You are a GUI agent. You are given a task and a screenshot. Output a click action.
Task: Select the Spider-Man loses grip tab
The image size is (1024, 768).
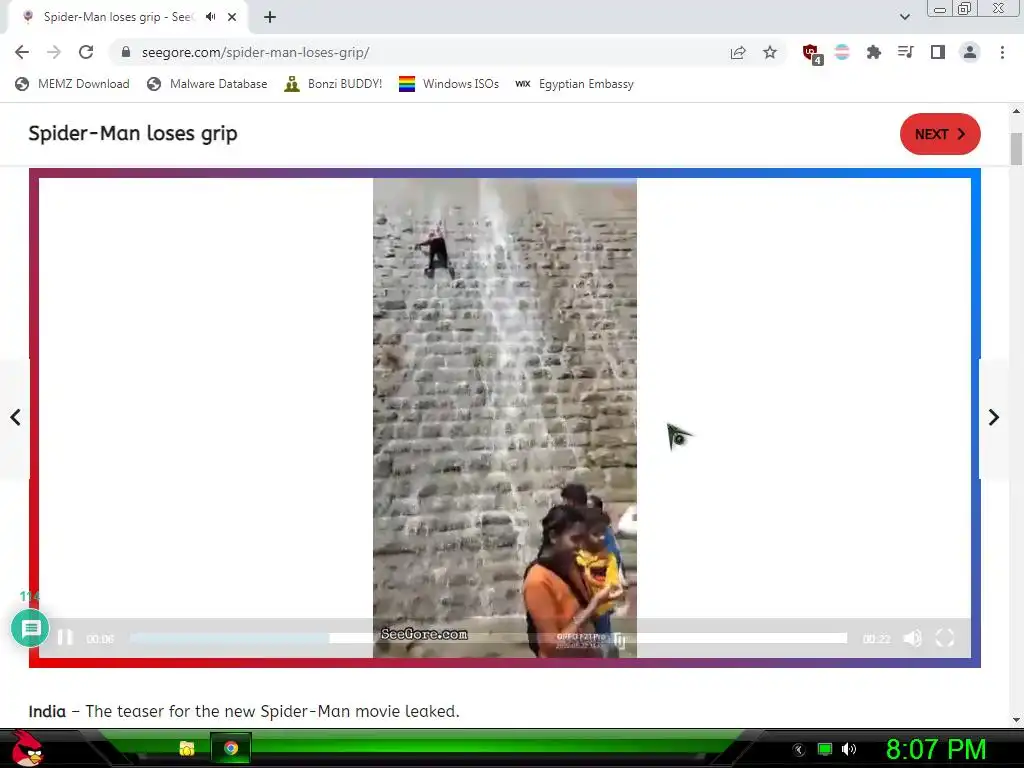(x=118, y=17)
